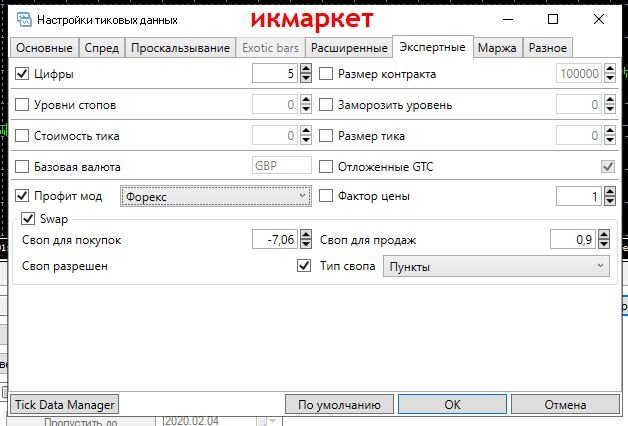This screenshot has width=628, height=426.
Task: Switch to the Разное tab
Action: (547, 48)
